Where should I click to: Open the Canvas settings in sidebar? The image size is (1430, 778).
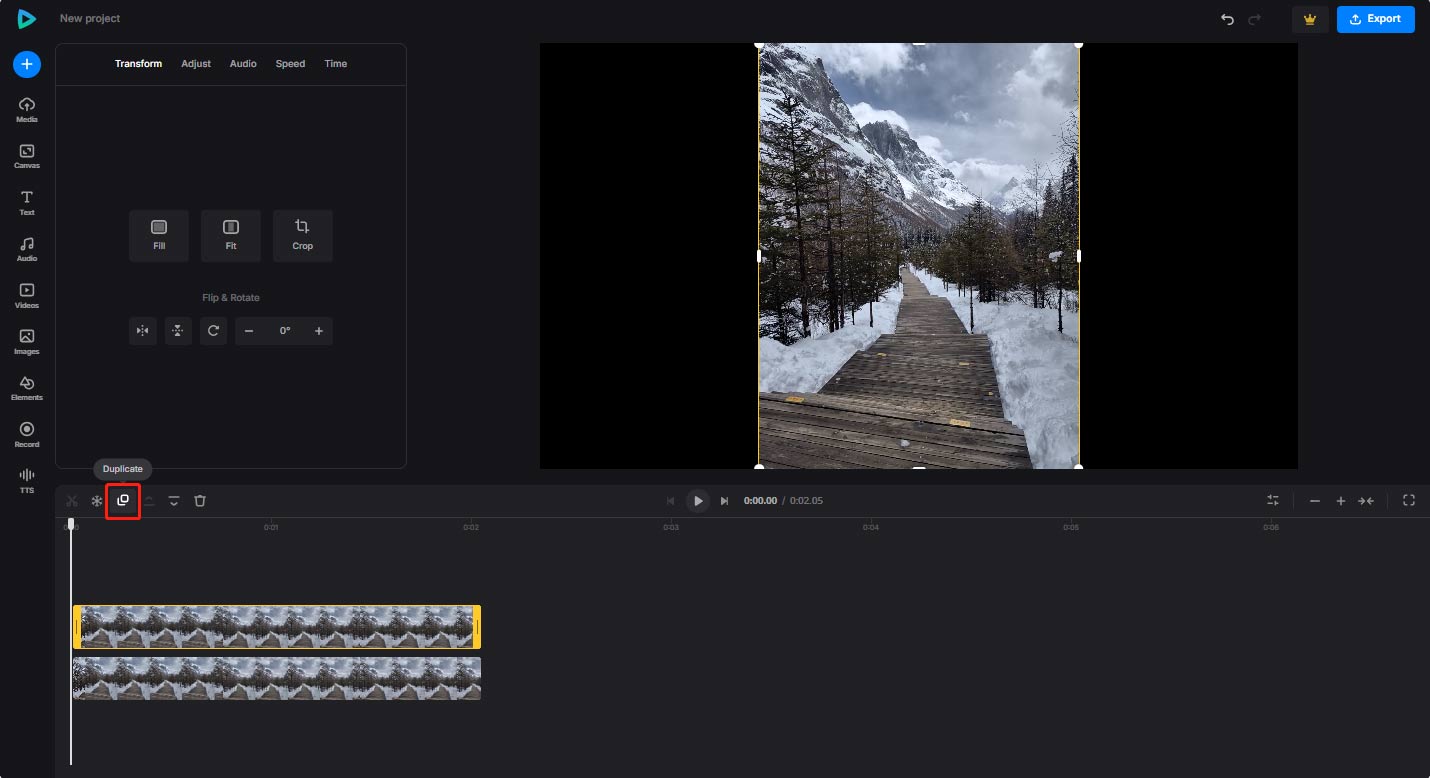click(27, 156)
